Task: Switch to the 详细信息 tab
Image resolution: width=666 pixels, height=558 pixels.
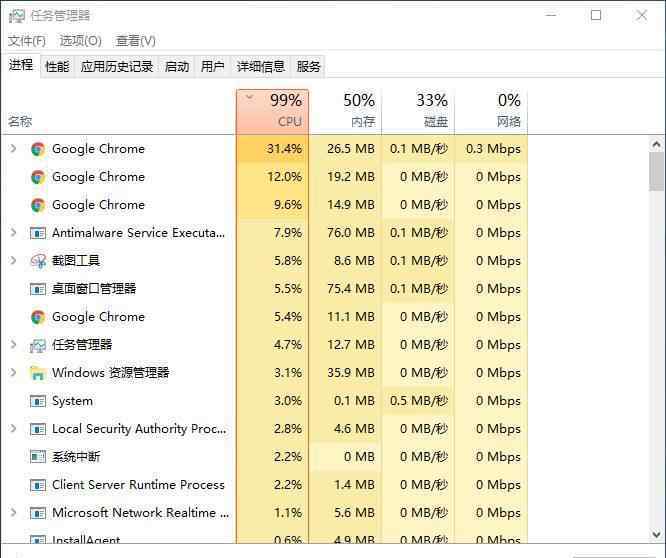Action: [x=260, y=67]
